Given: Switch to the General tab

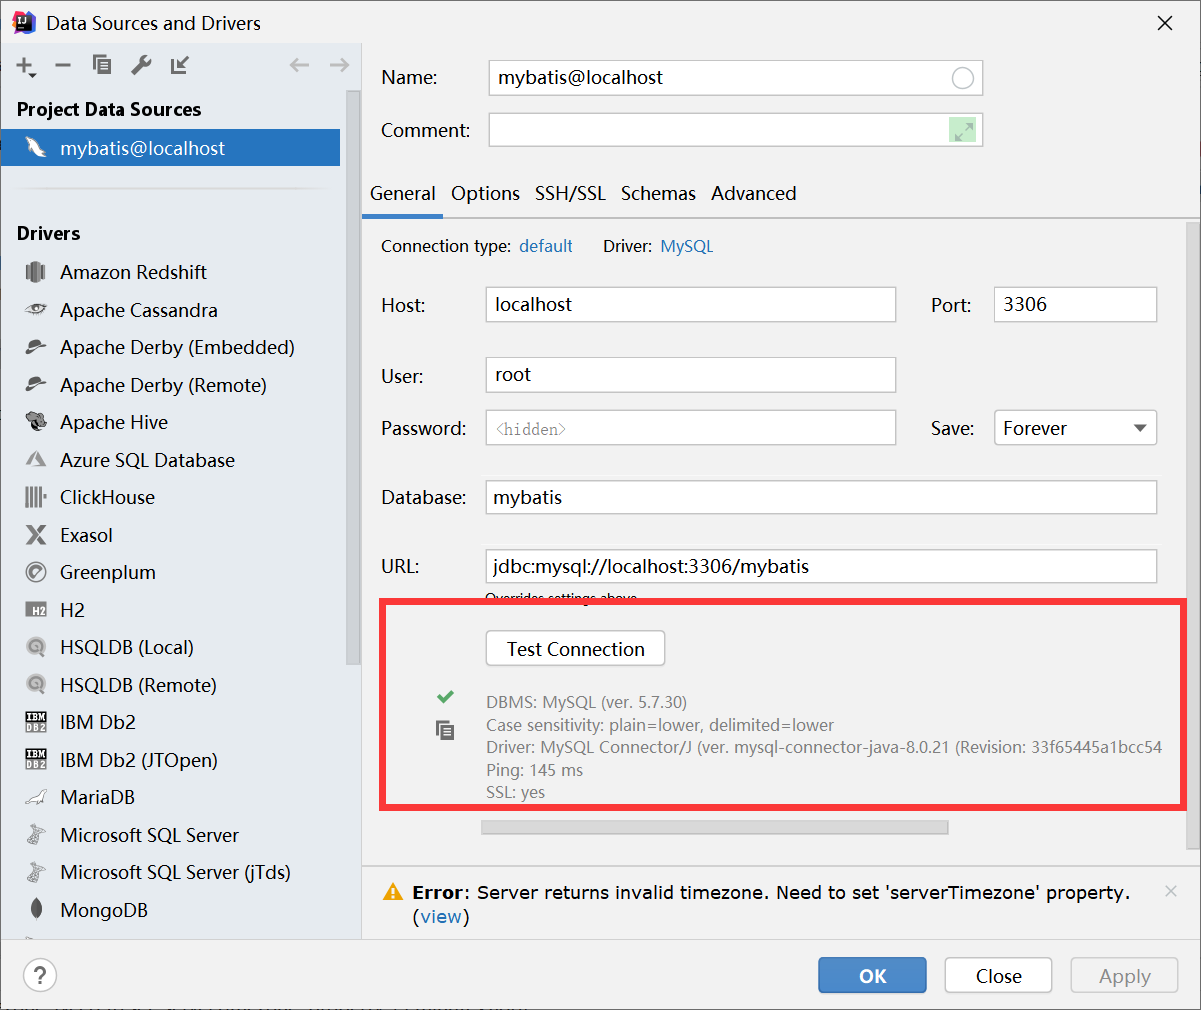Looking at the screenshot, I should pyautogui.click(x=403, y=194).
